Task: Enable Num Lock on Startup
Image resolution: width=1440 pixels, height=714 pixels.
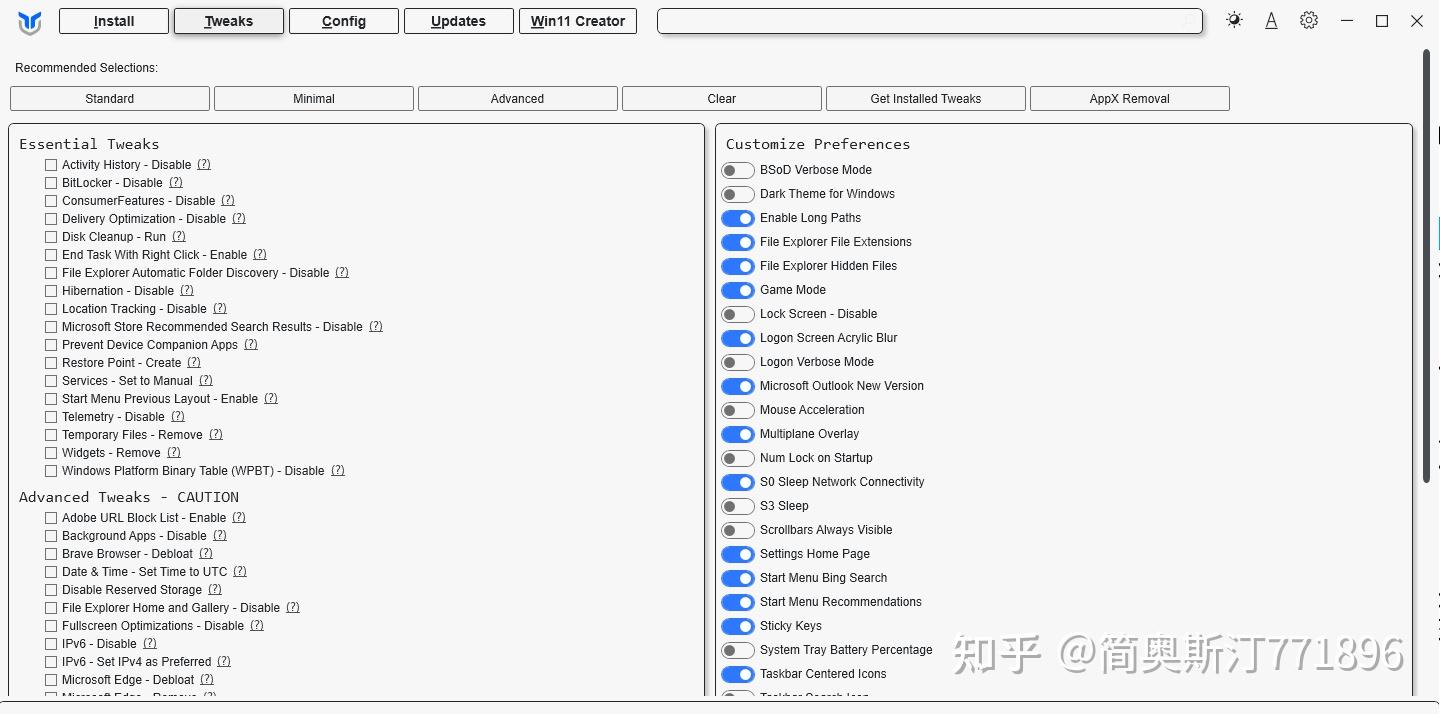Action: (738, 458)
